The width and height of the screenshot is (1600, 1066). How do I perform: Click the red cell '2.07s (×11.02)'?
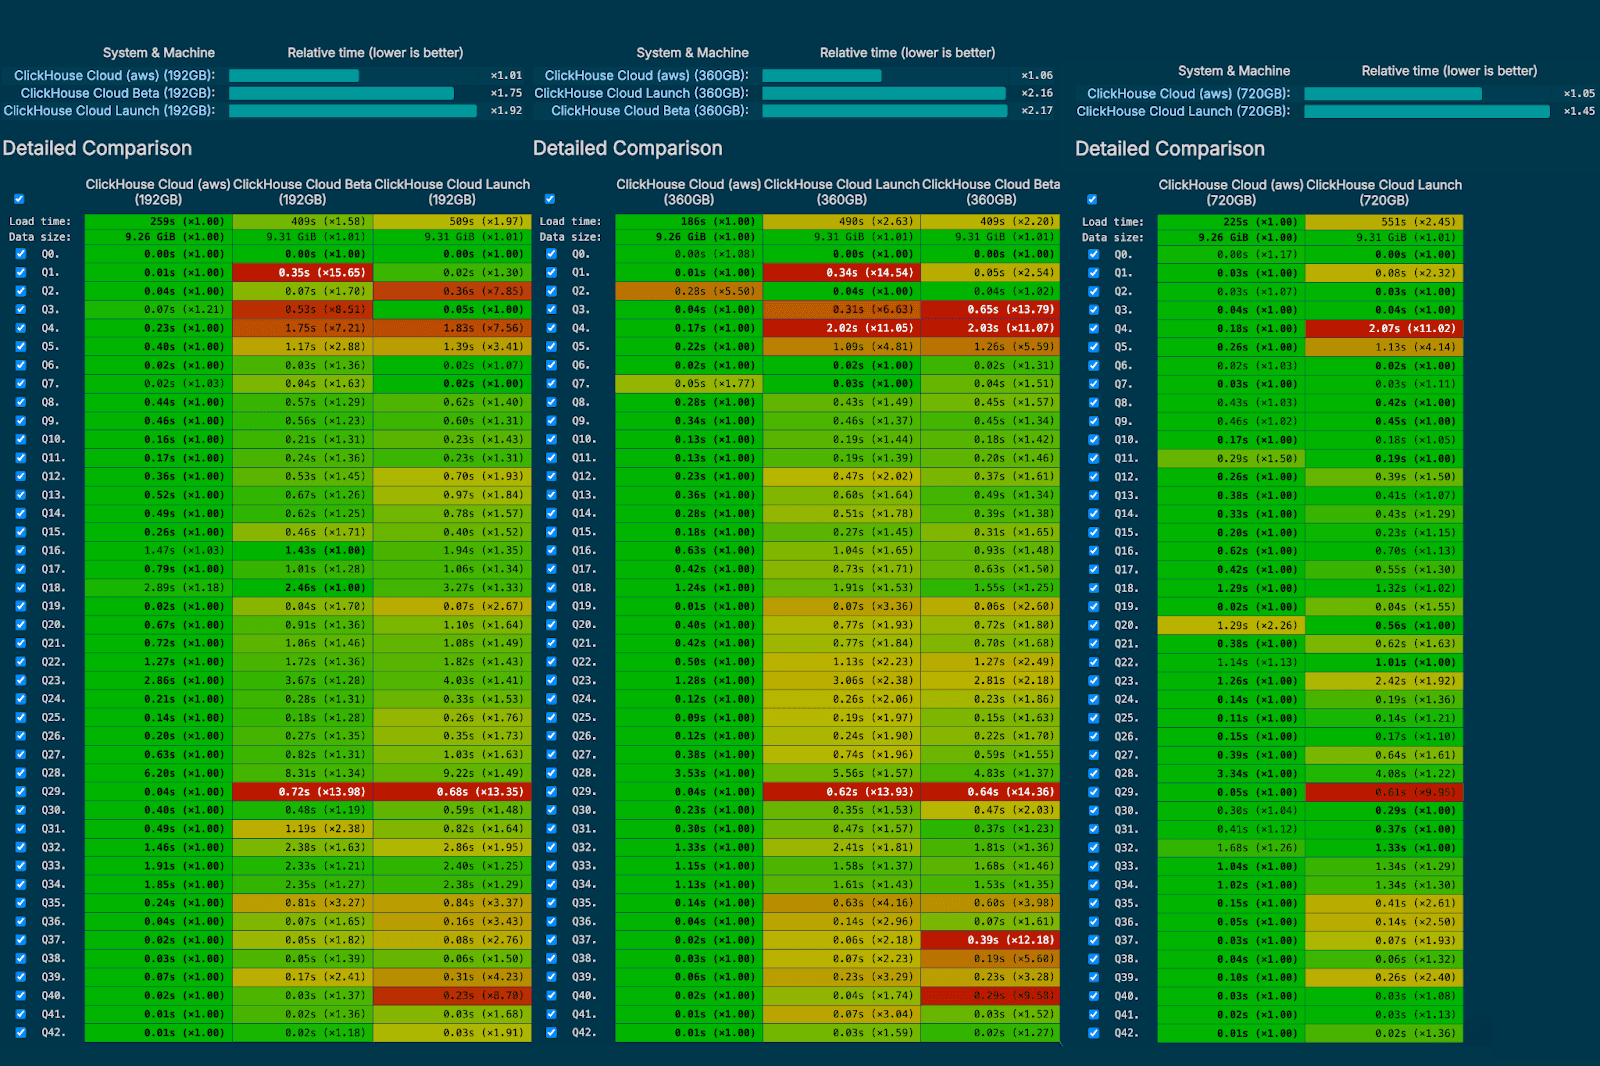click(x=1384, y=328)
